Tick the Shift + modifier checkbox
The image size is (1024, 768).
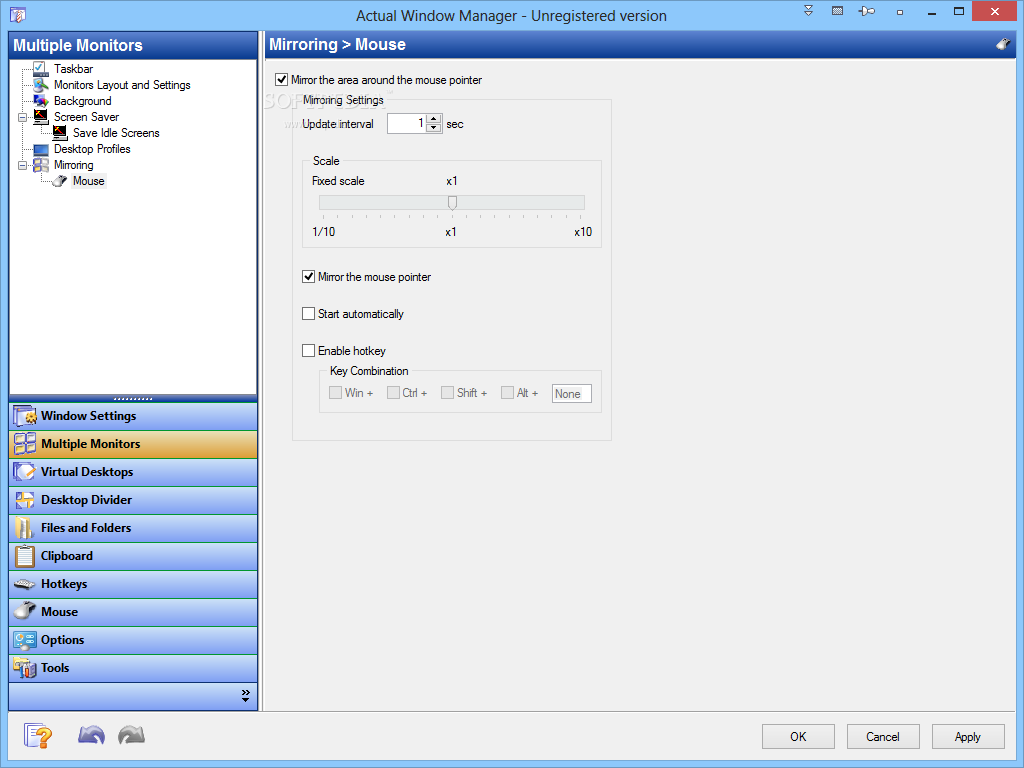click(x=447, y=392)
